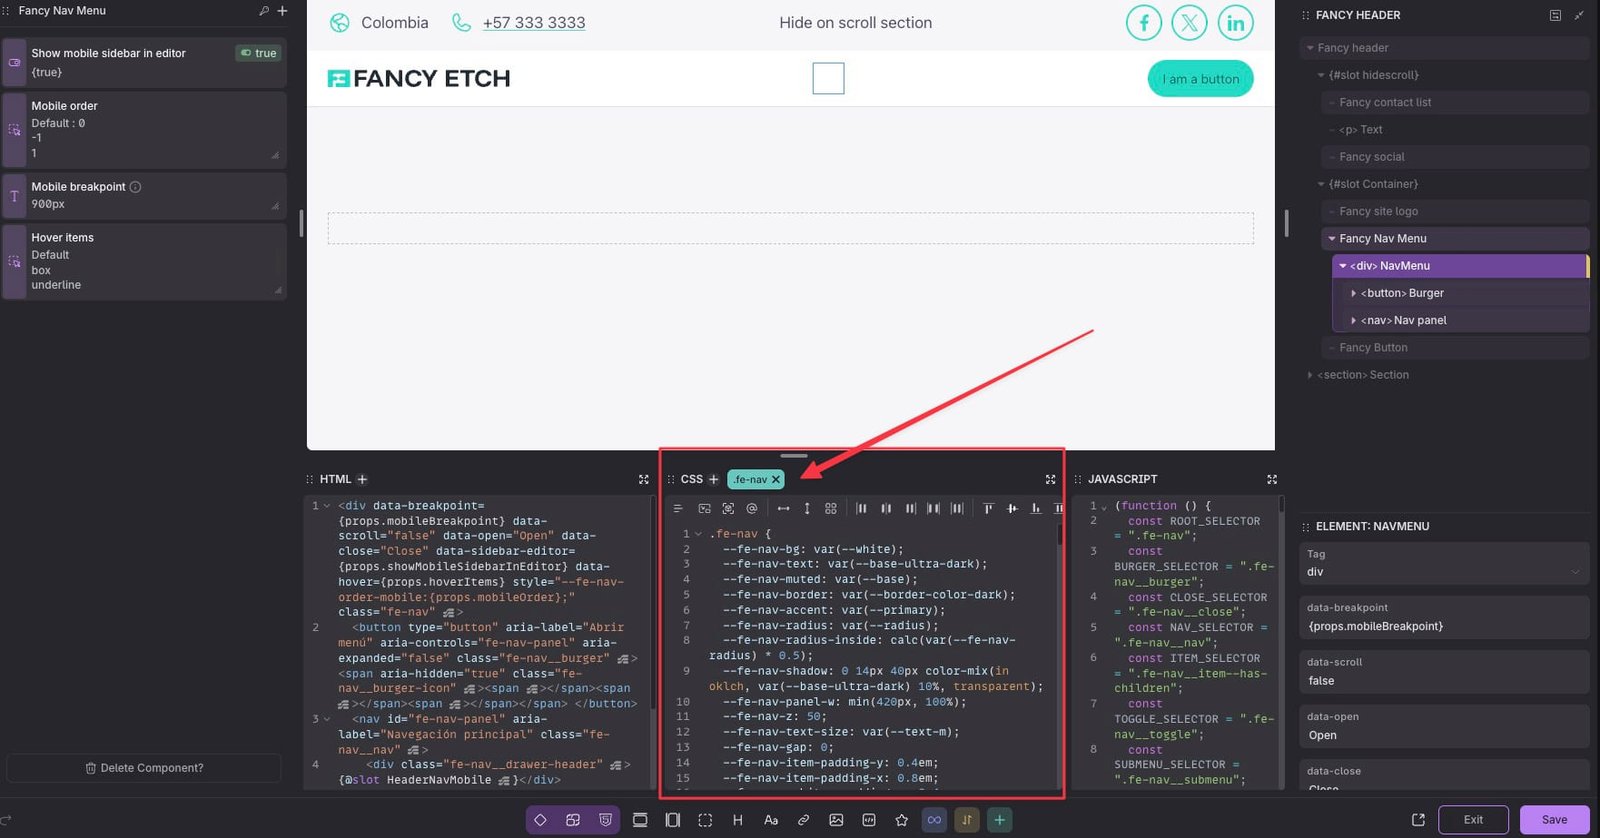Open the Tag div dropdown

coord(1444,563)
